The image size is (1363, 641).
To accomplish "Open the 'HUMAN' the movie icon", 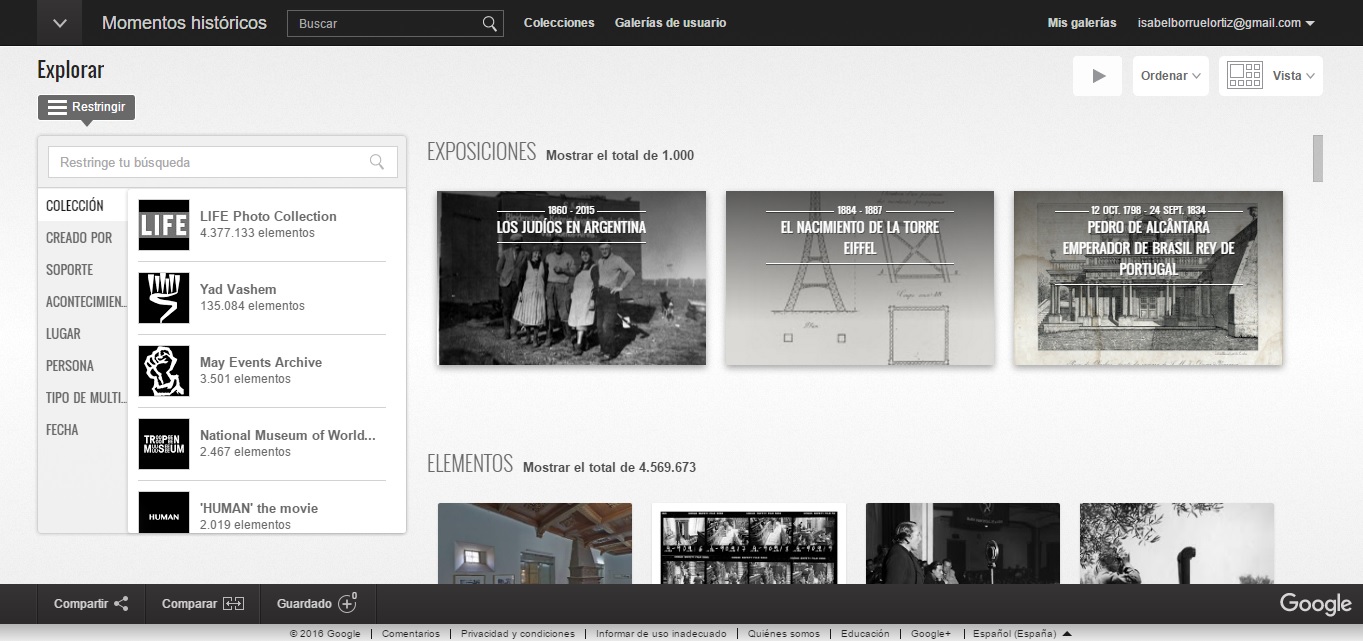I will (163, 512).
